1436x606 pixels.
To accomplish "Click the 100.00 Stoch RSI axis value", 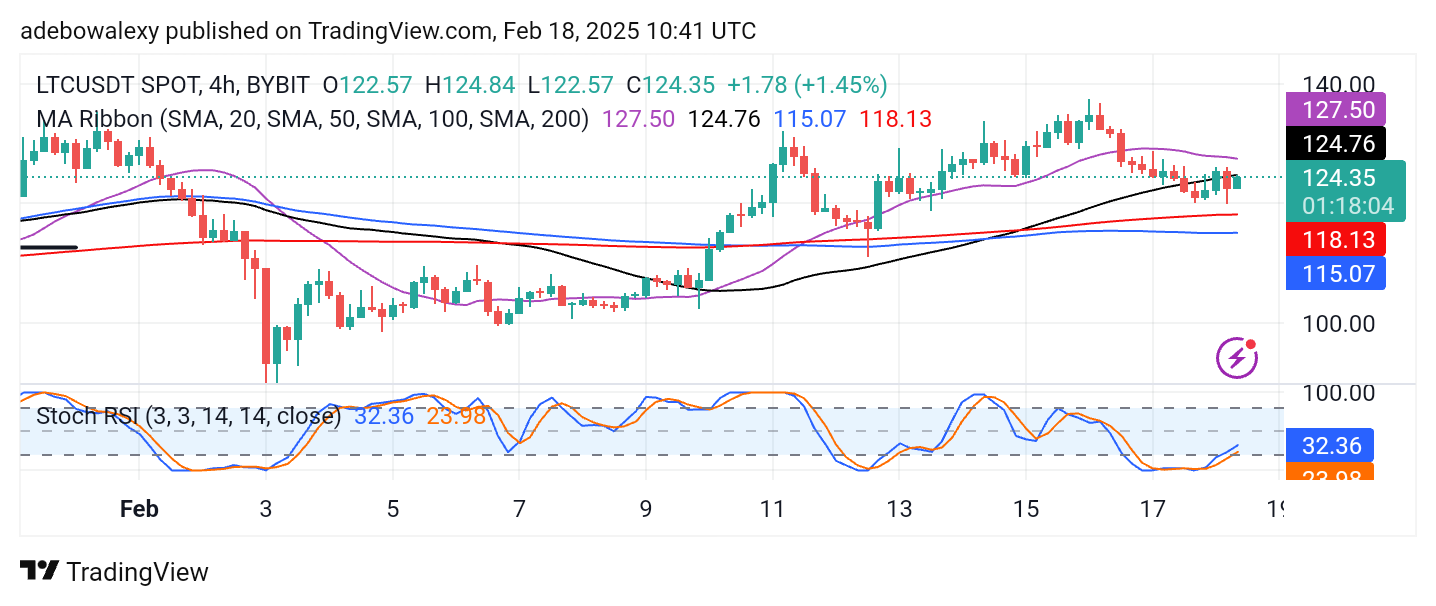I will 1338,392.
